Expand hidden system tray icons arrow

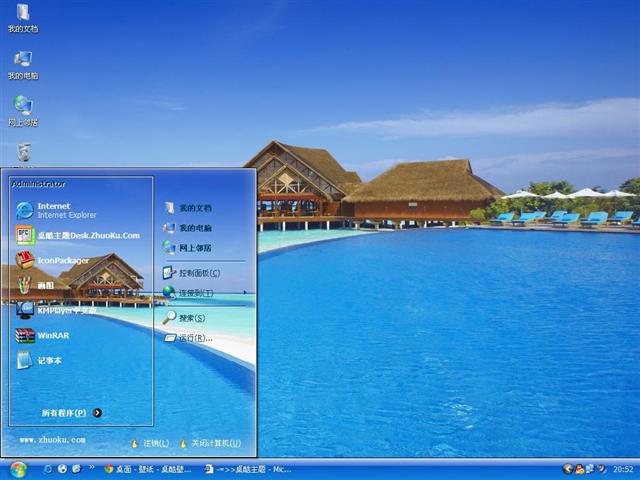tap(567, 469)
